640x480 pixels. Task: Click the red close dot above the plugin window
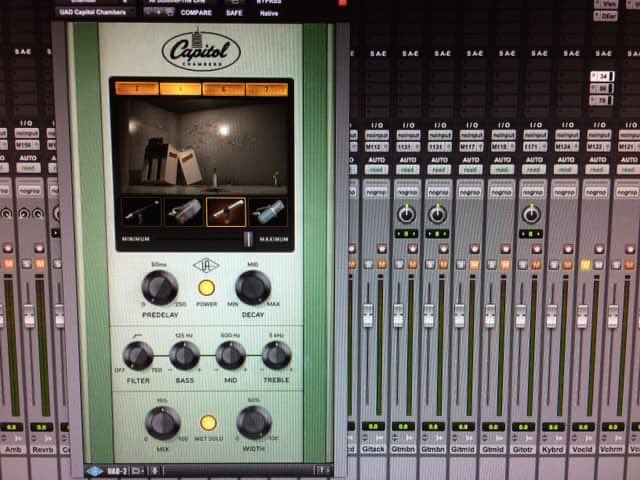tap(342, 3)
